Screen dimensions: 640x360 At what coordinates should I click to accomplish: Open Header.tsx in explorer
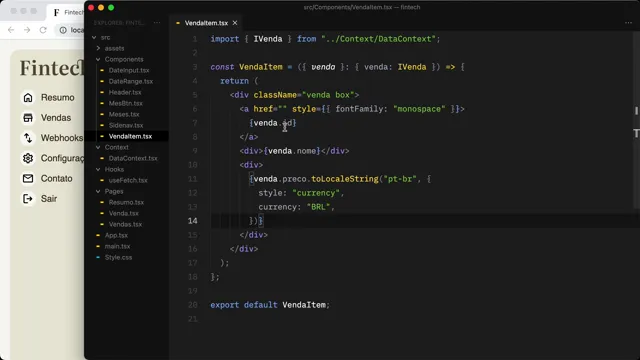point(125,92)
